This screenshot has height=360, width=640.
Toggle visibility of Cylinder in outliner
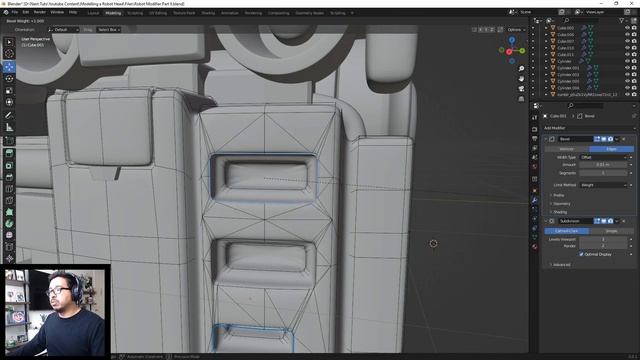click(627, 61)
